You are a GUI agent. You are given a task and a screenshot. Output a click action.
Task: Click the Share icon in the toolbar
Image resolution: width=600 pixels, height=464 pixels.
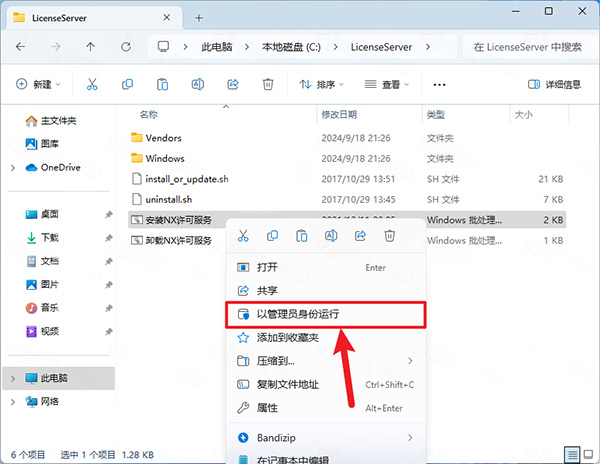[x=233, y=84]
